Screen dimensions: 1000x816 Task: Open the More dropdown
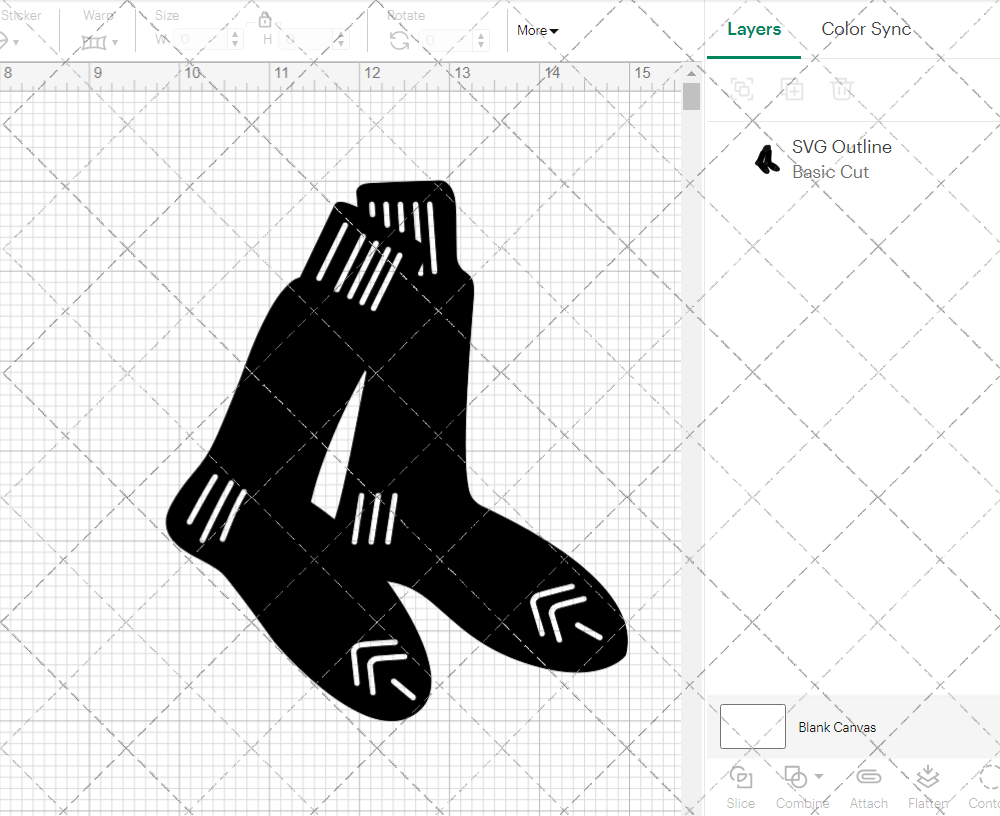coord(537,31)
